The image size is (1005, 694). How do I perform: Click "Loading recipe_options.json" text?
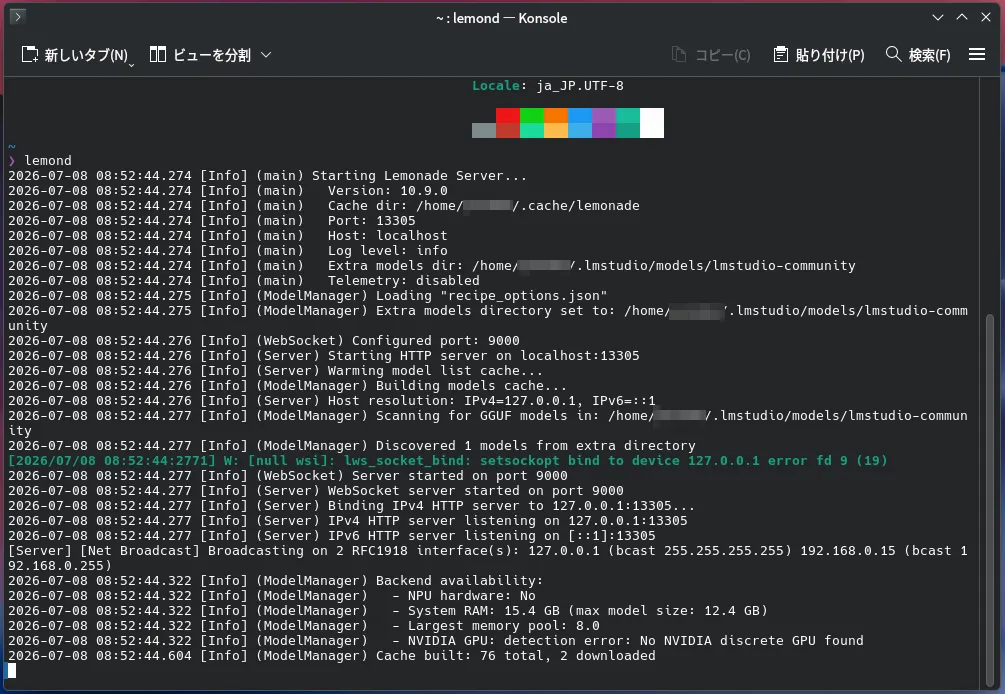click(x=492, y=296)
